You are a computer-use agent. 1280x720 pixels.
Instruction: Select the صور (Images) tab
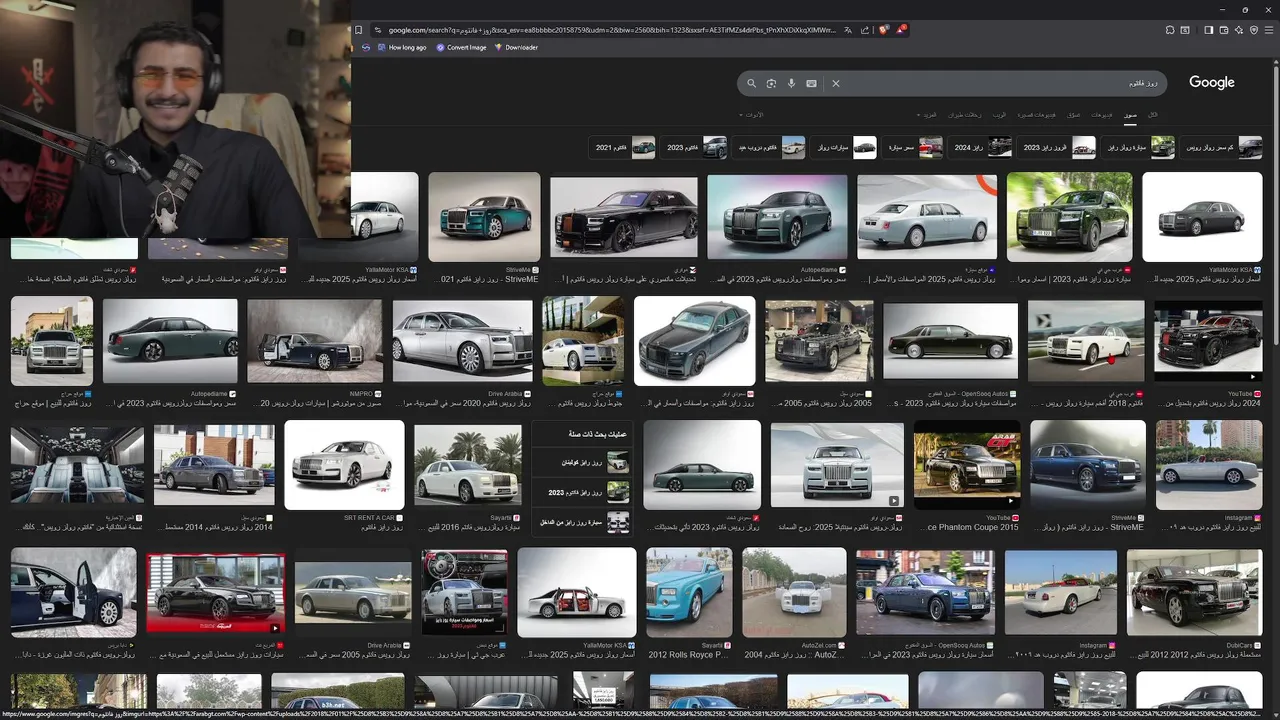pos(1130,115)
